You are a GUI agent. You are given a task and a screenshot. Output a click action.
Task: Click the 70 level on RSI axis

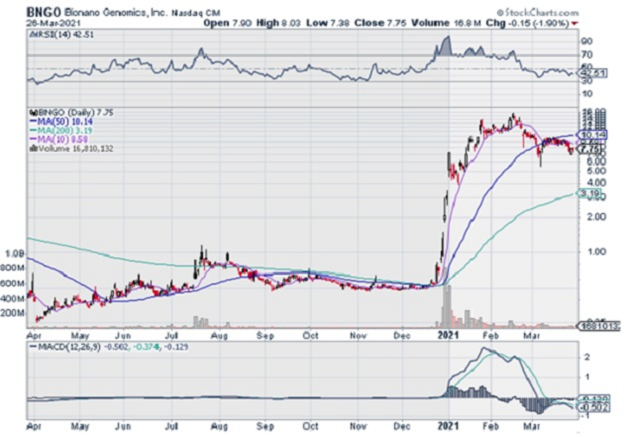(587, 55)
